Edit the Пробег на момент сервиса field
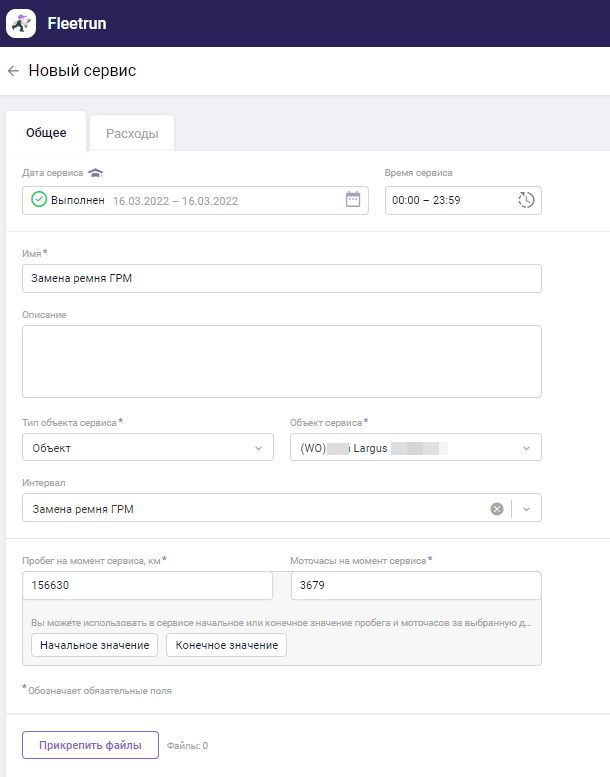This screenshot has width=610, height=777. 147,585
